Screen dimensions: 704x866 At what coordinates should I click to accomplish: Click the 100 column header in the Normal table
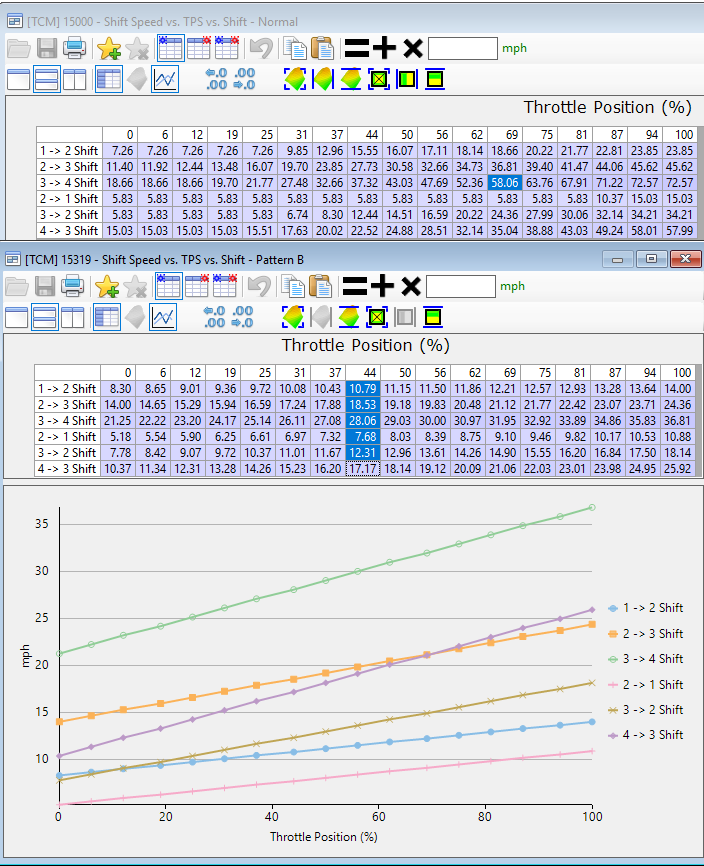pos(679,135)
